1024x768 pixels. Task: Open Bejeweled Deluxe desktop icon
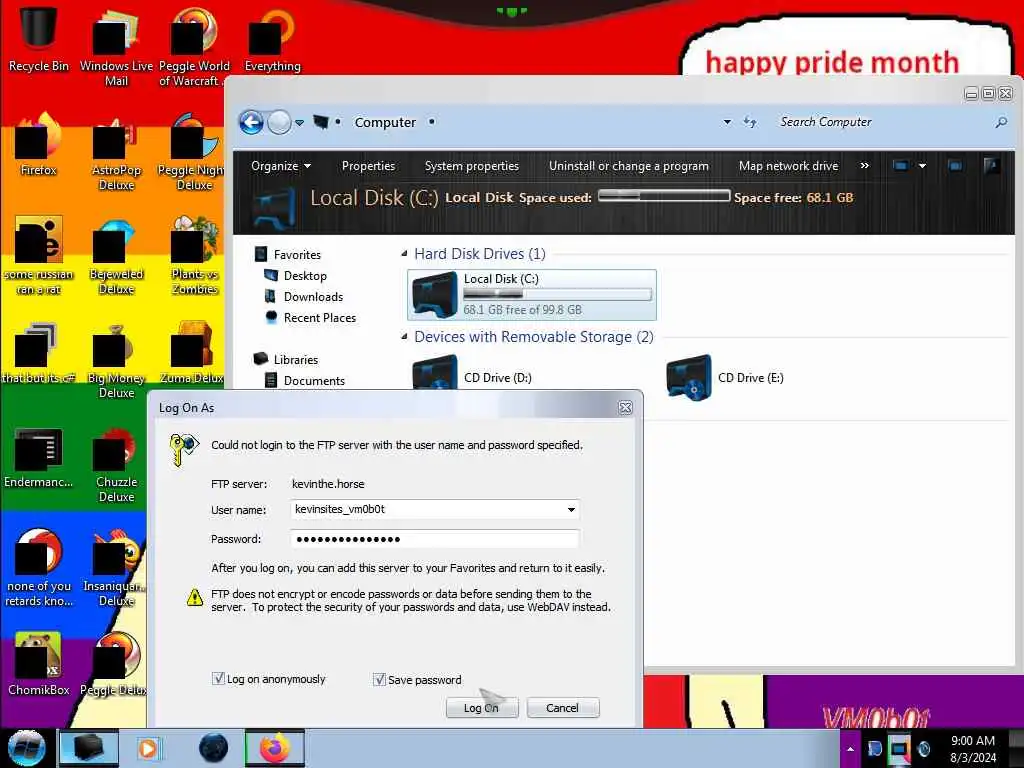(116, 256)
